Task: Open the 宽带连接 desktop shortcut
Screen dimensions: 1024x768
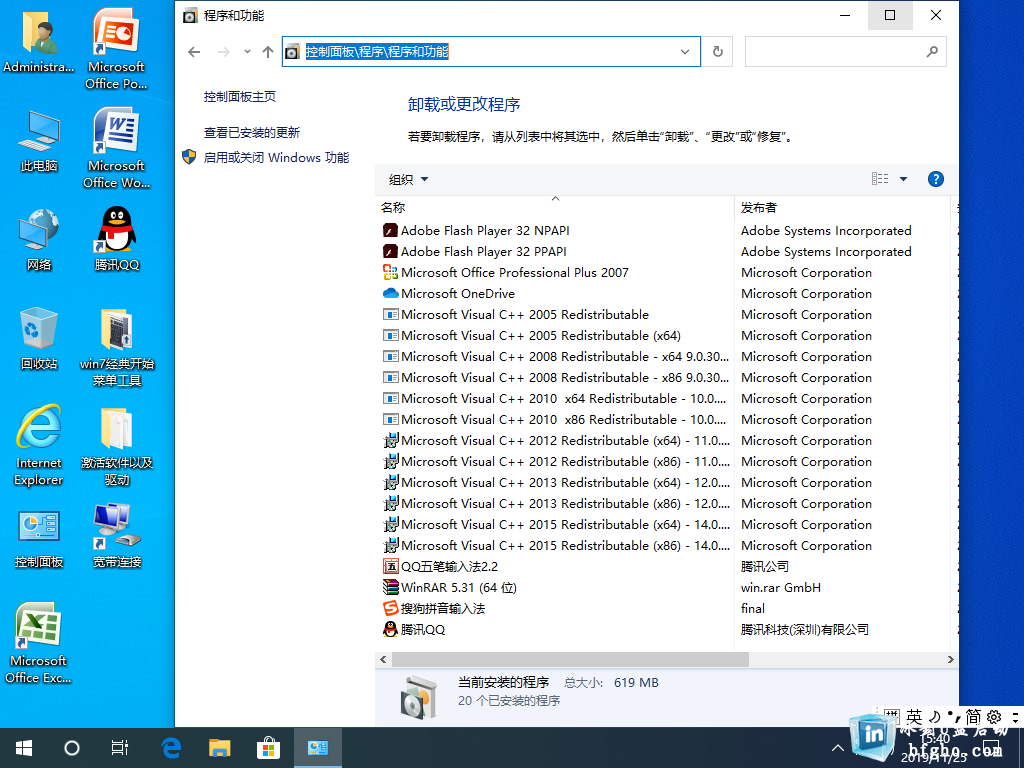Action: (116, 536)
